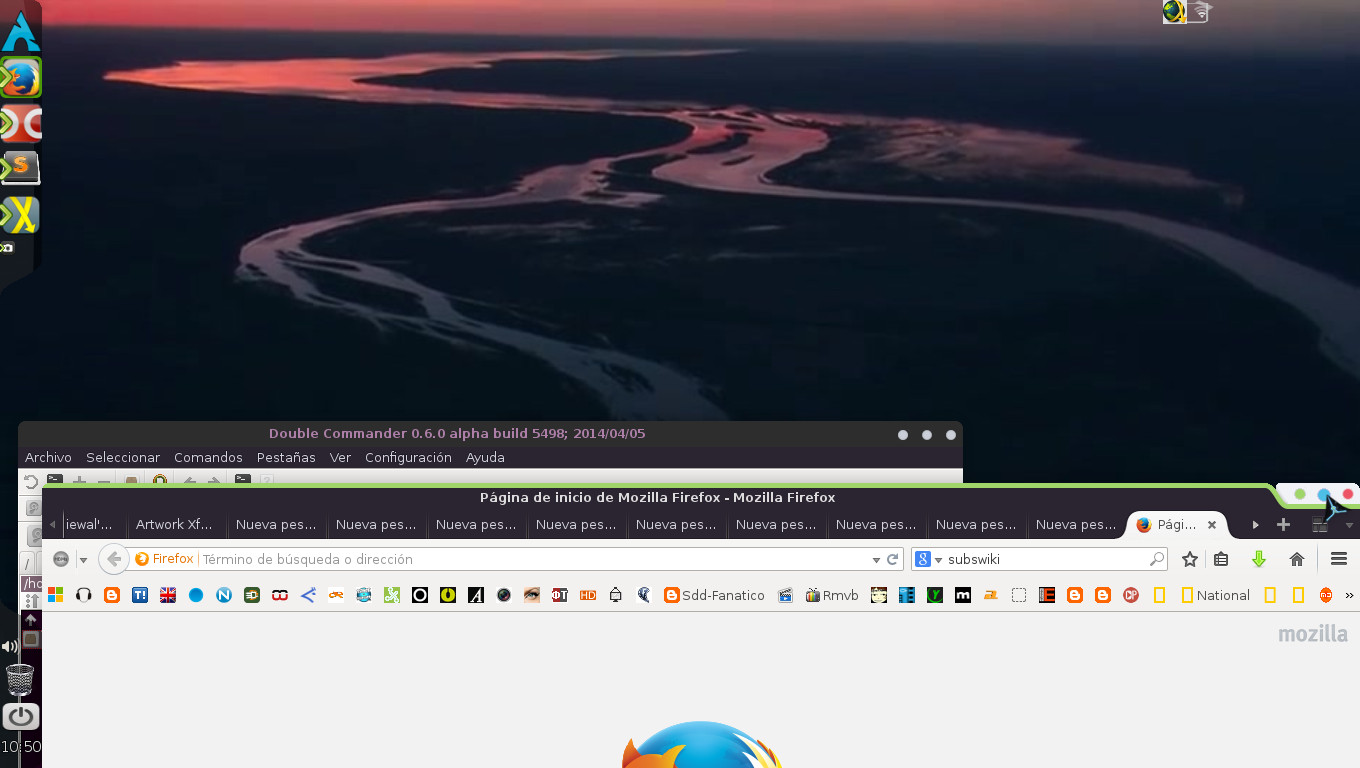Click the search magnifier in the search box

click(x=1157, y=559)
